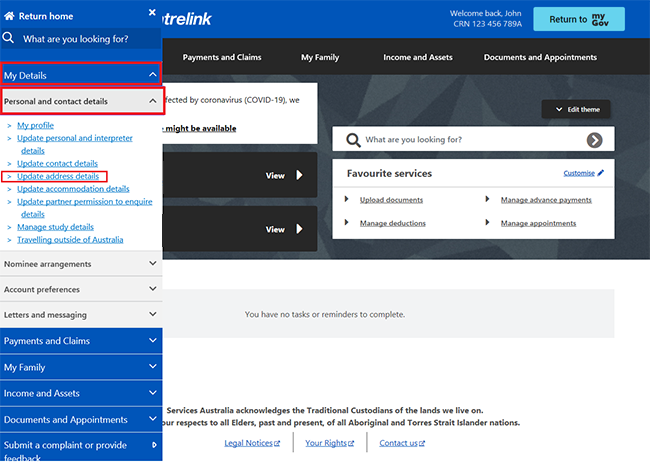650x463 pixels.
Task: Expand Income and Assets in side menu
Action: [x=81, y=393]
